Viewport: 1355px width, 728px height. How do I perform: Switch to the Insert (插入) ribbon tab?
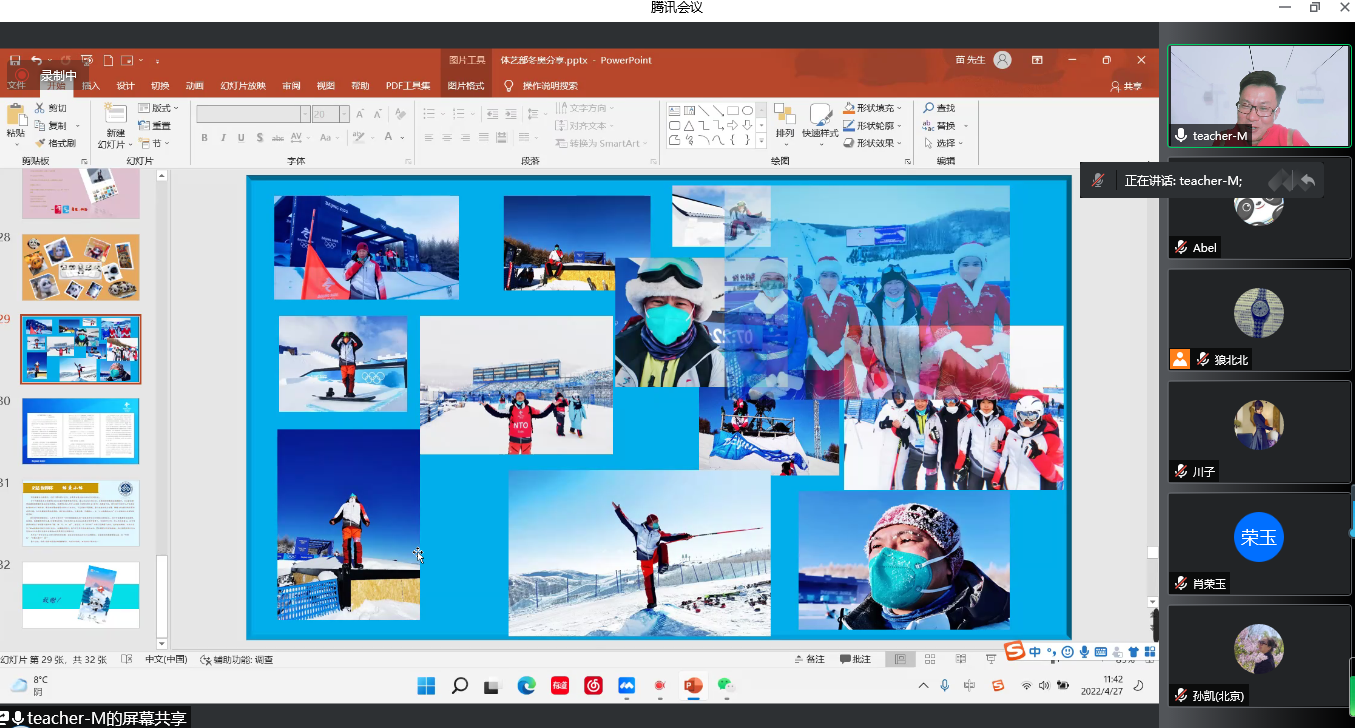[x=91, y=86]
